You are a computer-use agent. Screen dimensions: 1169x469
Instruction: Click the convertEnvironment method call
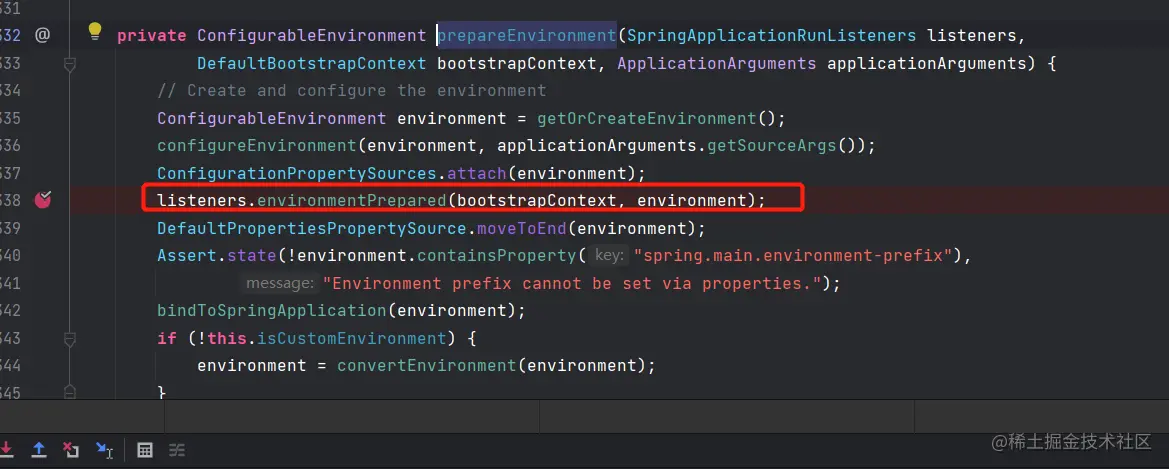pos(426,365)
